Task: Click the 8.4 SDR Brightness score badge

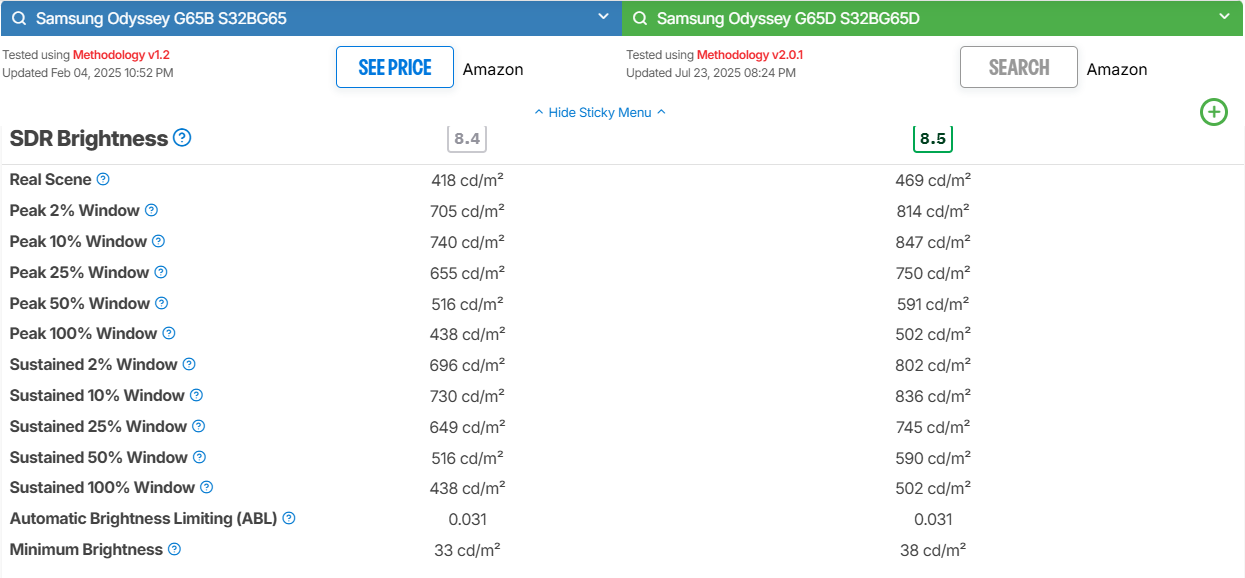Action: click(x=467, y=139)
